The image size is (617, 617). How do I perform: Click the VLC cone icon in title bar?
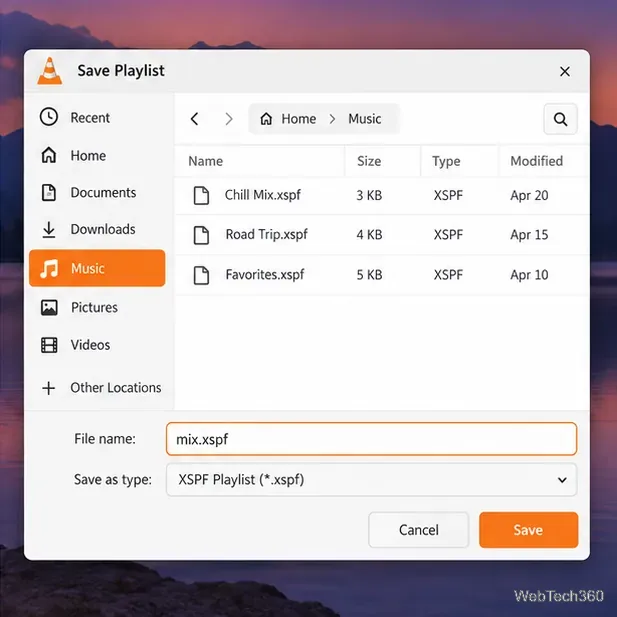click(50, 71)
